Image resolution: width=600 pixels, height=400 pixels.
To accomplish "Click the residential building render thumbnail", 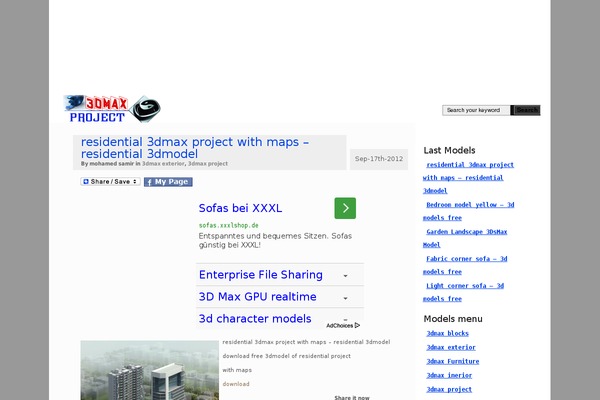I will (150, 370).
